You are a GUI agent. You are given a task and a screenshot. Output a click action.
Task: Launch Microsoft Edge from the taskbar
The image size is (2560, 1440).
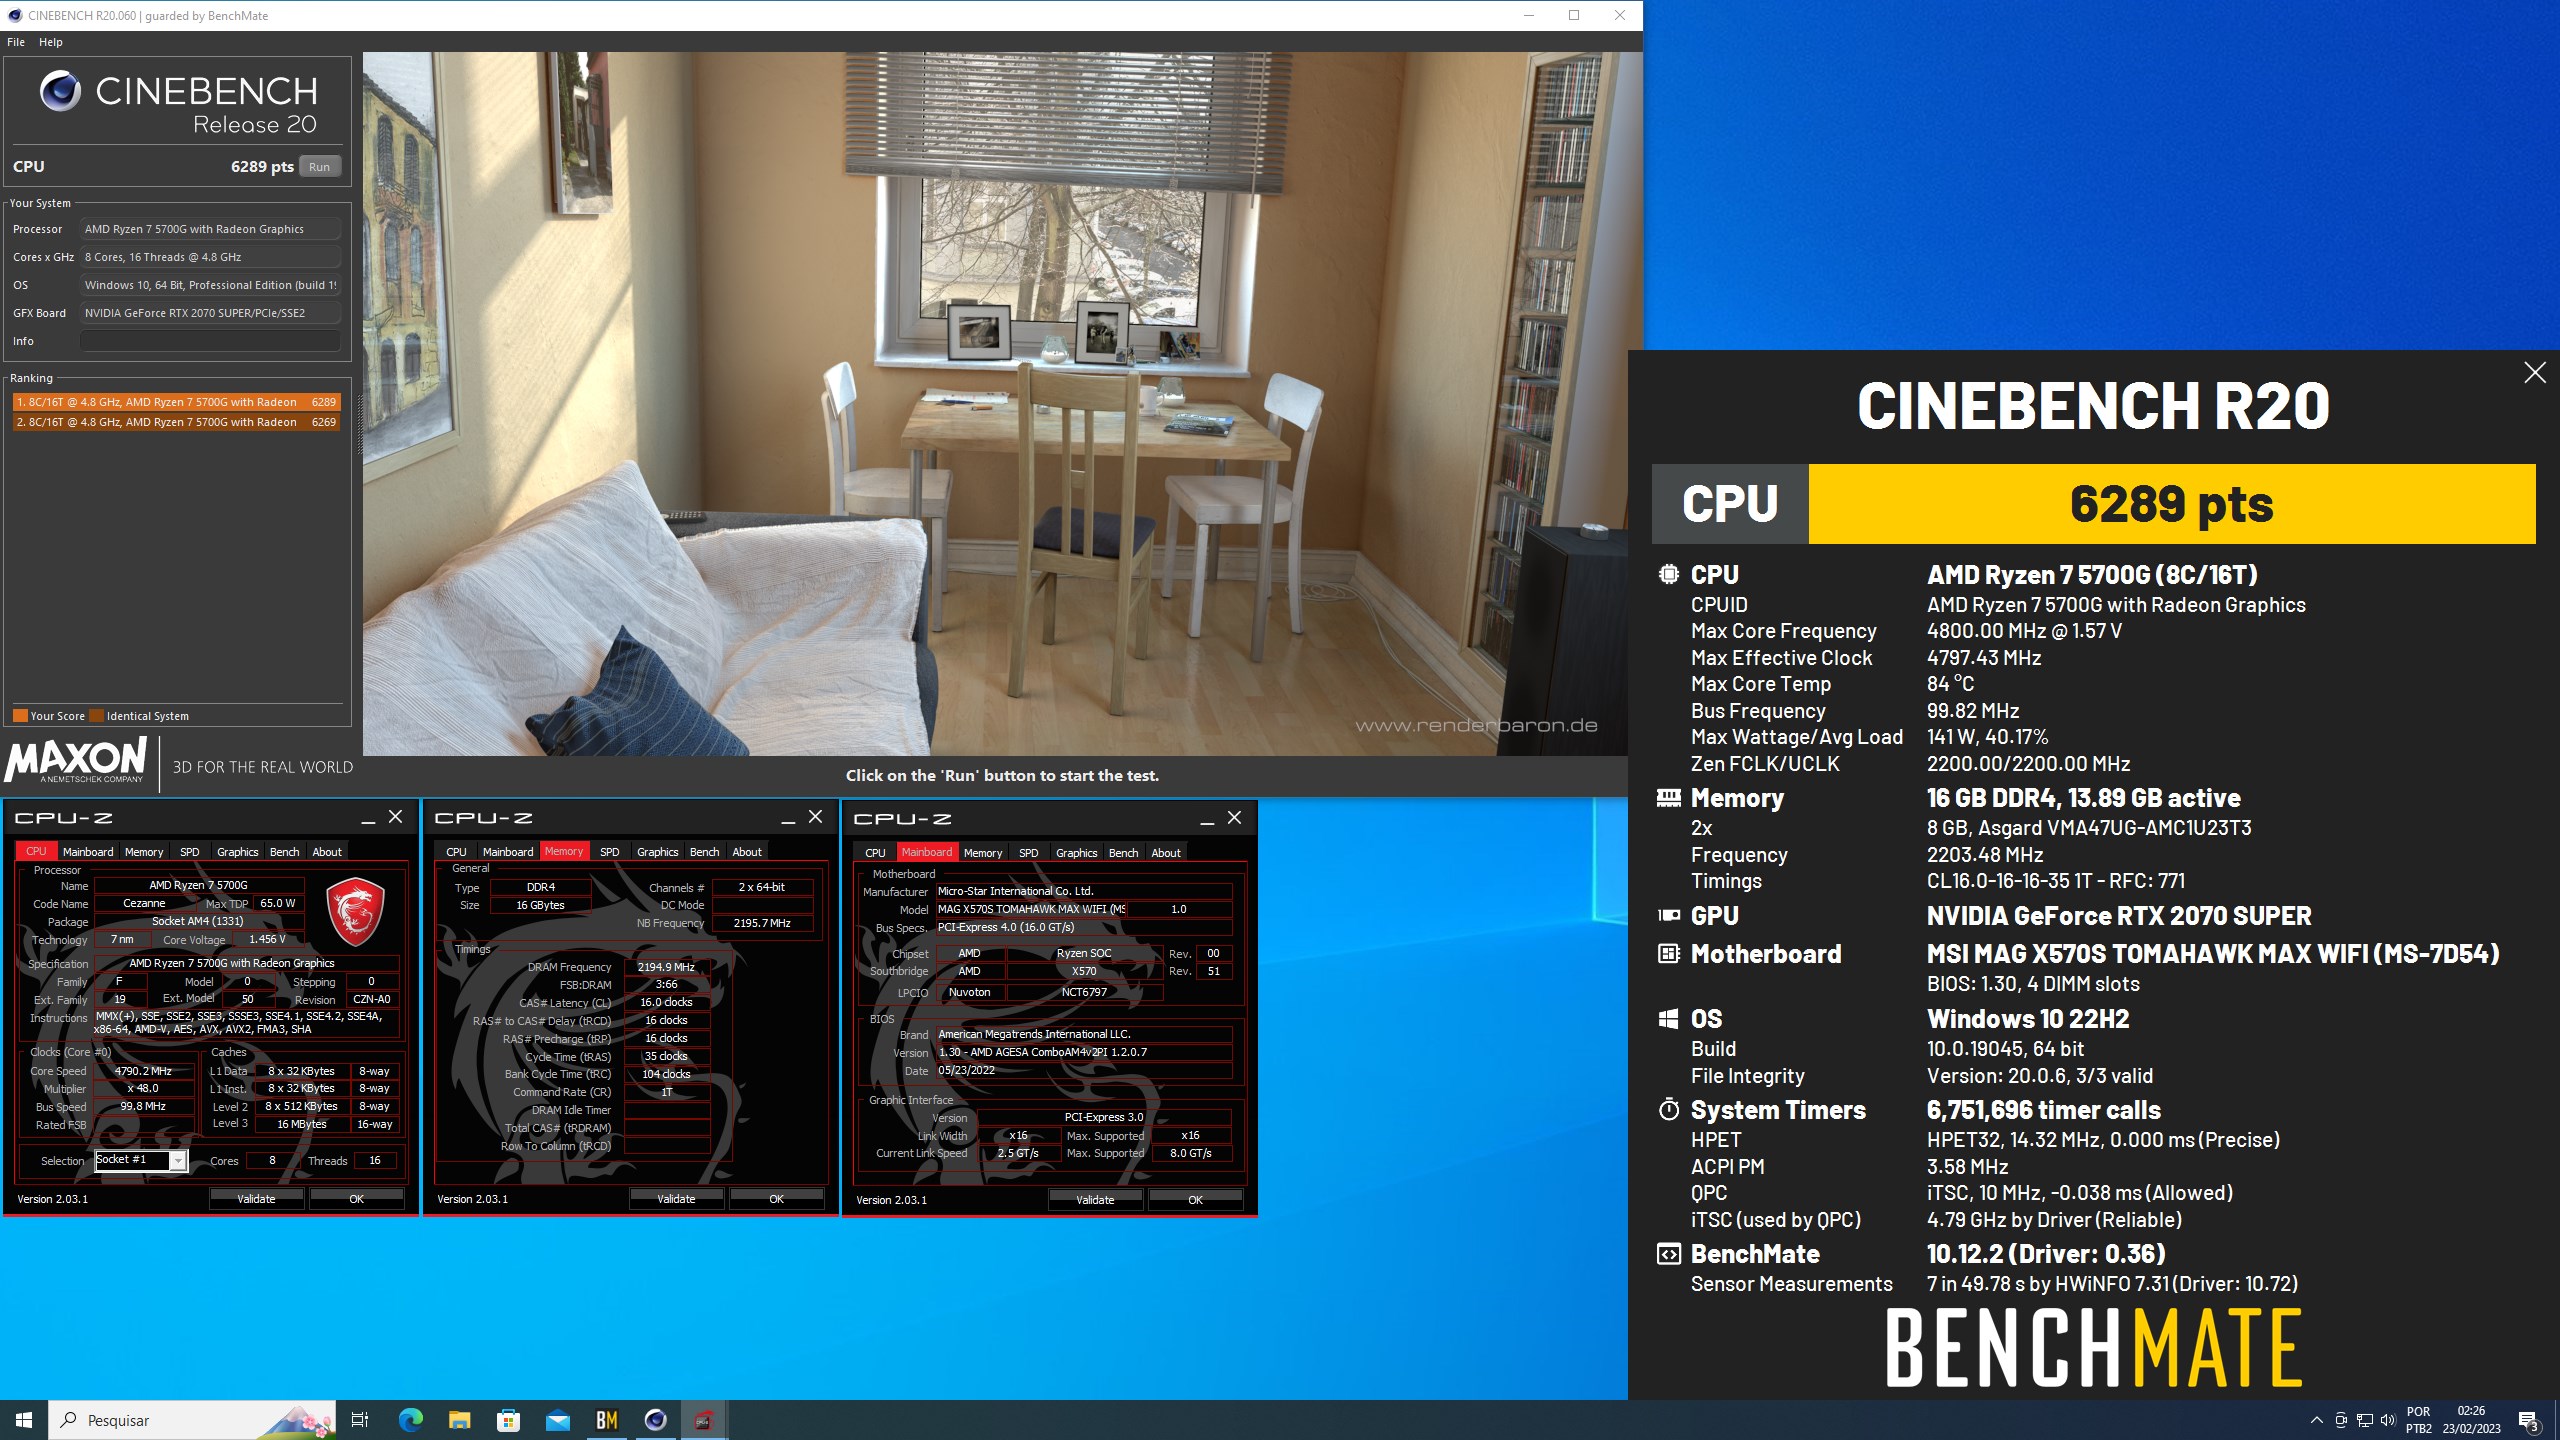[x=410, y=1420]
